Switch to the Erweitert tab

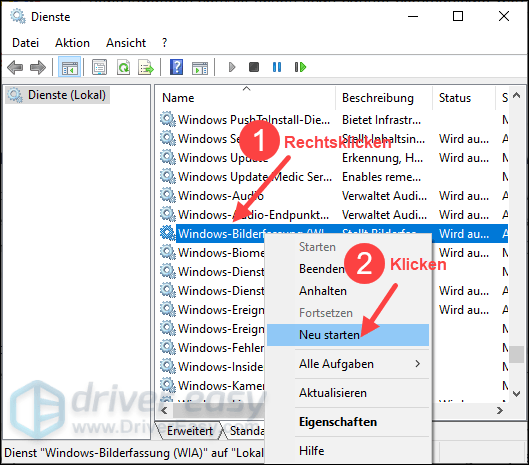point(190,431)
